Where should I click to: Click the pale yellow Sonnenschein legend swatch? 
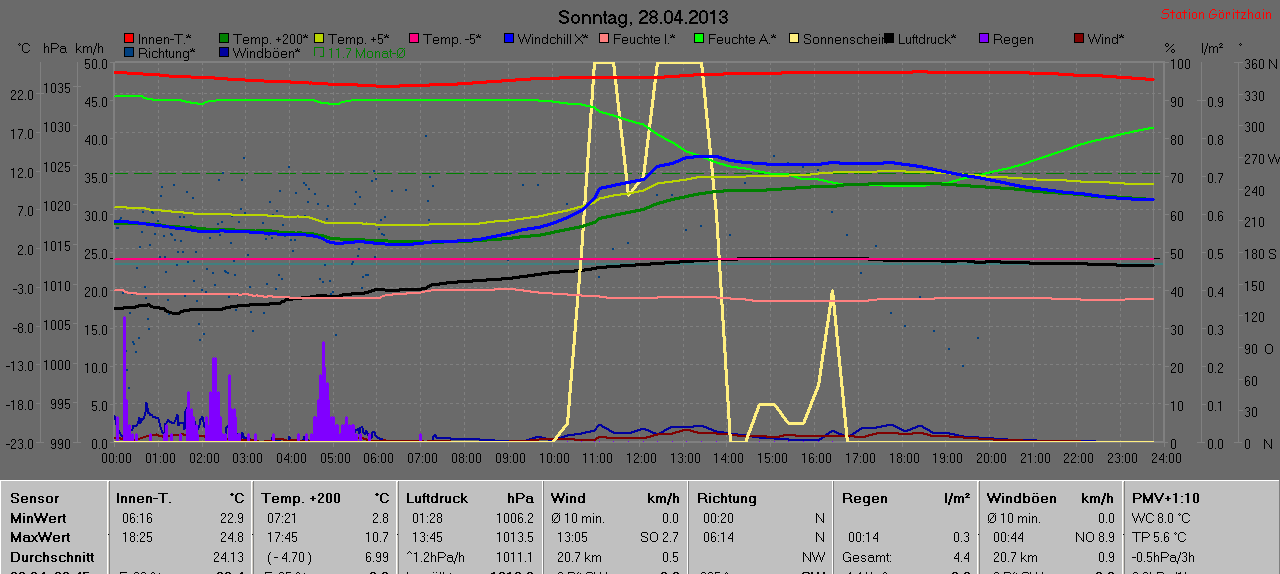click(x=794, y=39)
